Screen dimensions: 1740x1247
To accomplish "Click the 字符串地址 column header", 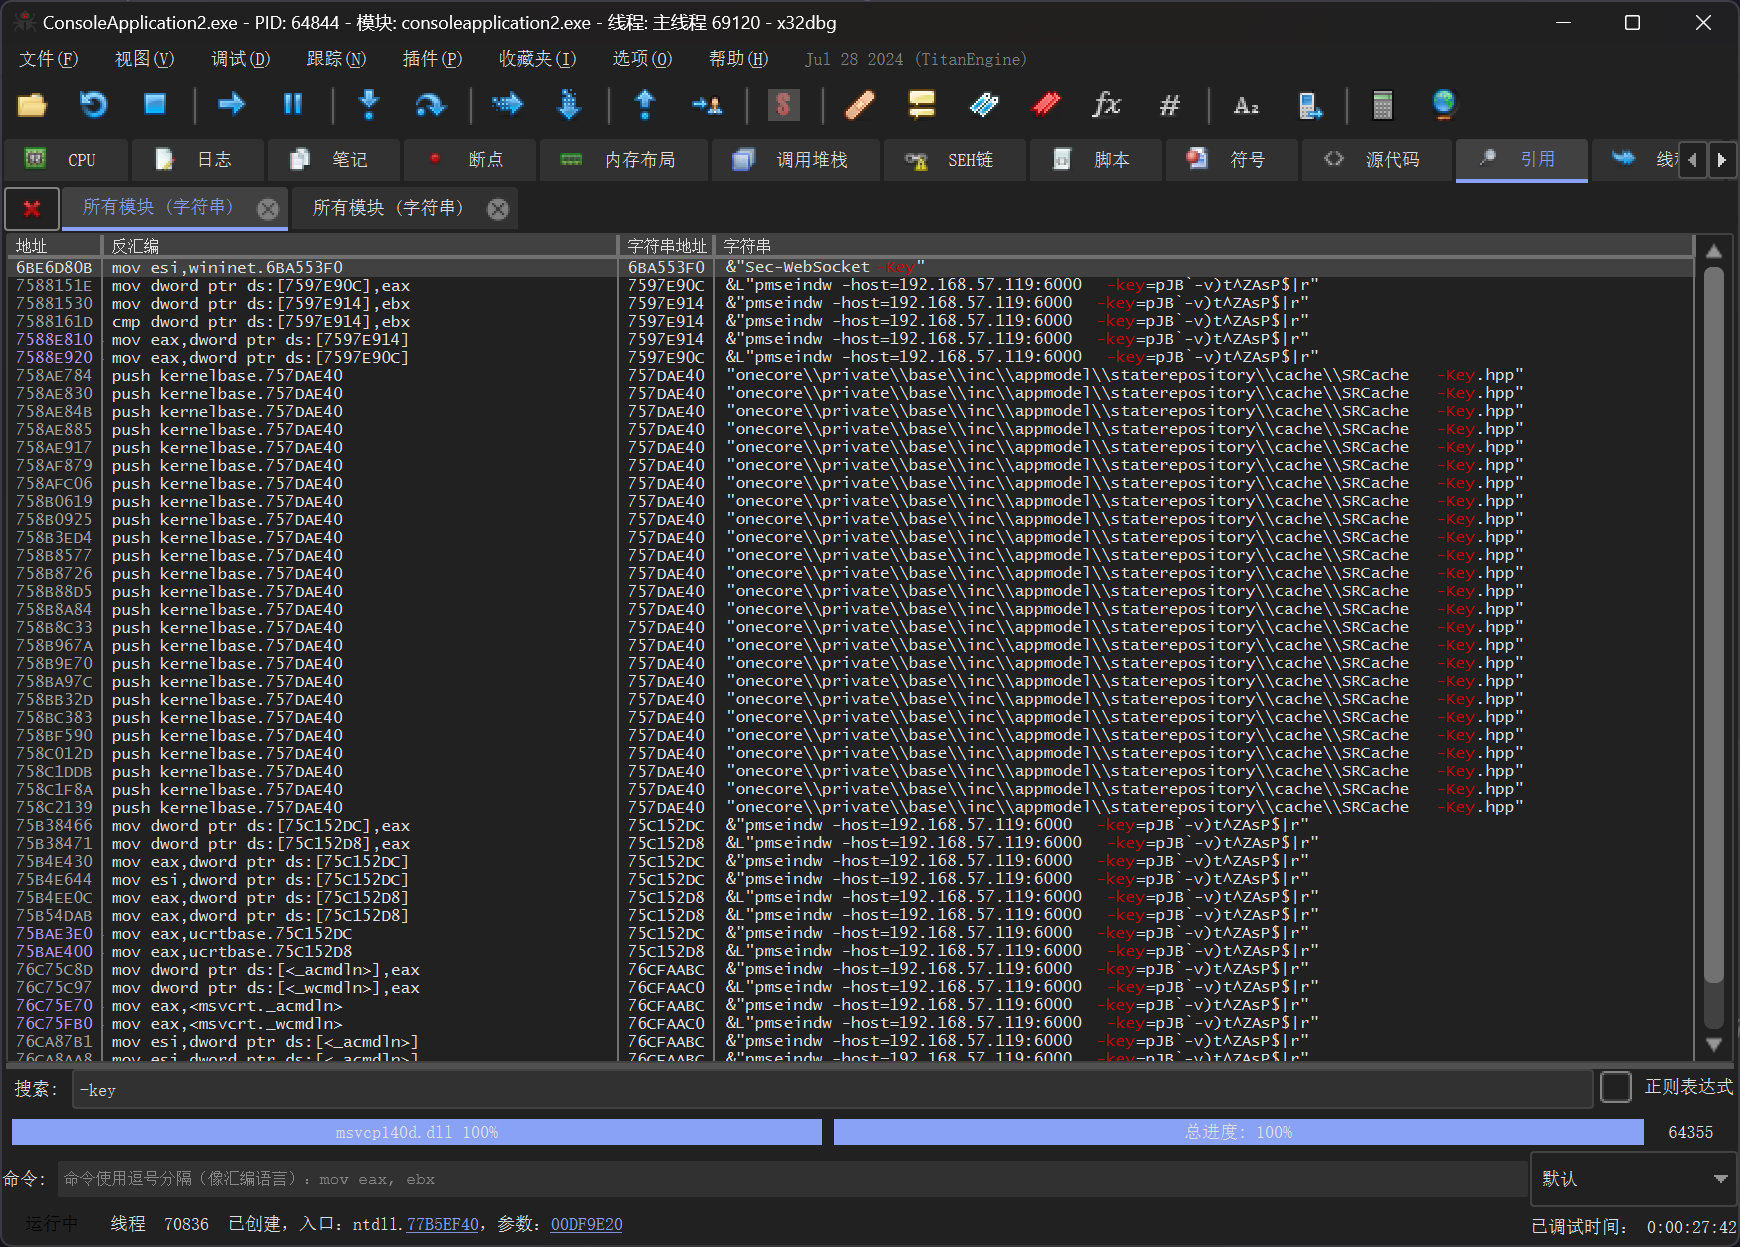I will point(666,246).
